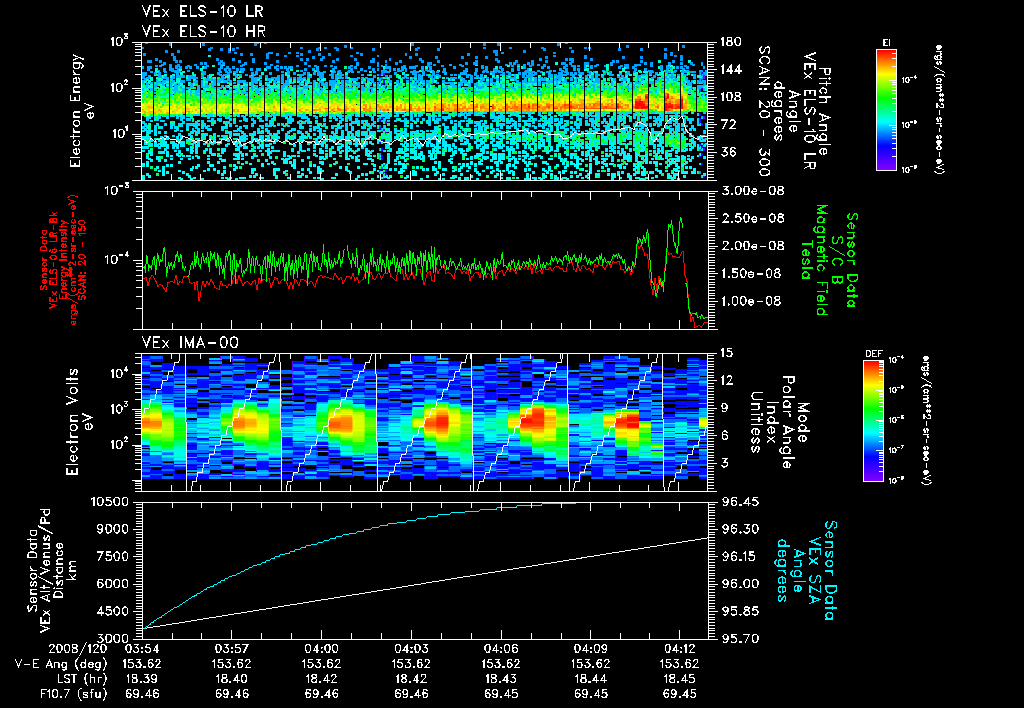The width and height of the screenshot is (1024, 708).
Task: Click the altitude tick value 10500
Action: (108, 502)
